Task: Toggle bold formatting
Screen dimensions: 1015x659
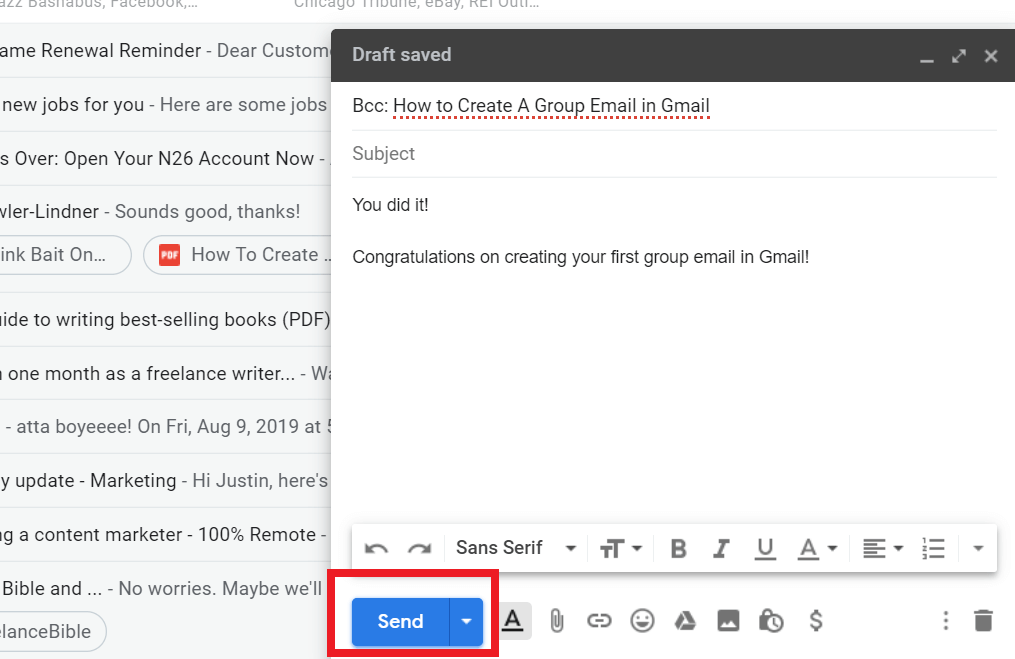Action: pos(678,548)
